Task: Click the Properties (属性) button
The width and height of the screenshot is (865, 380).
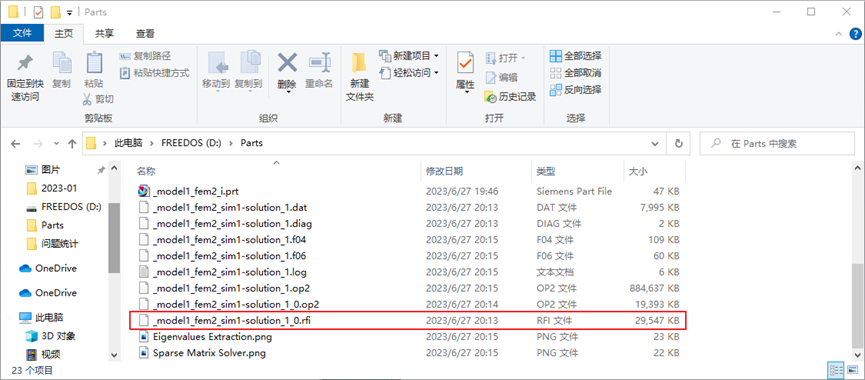Action: [465, 73]
